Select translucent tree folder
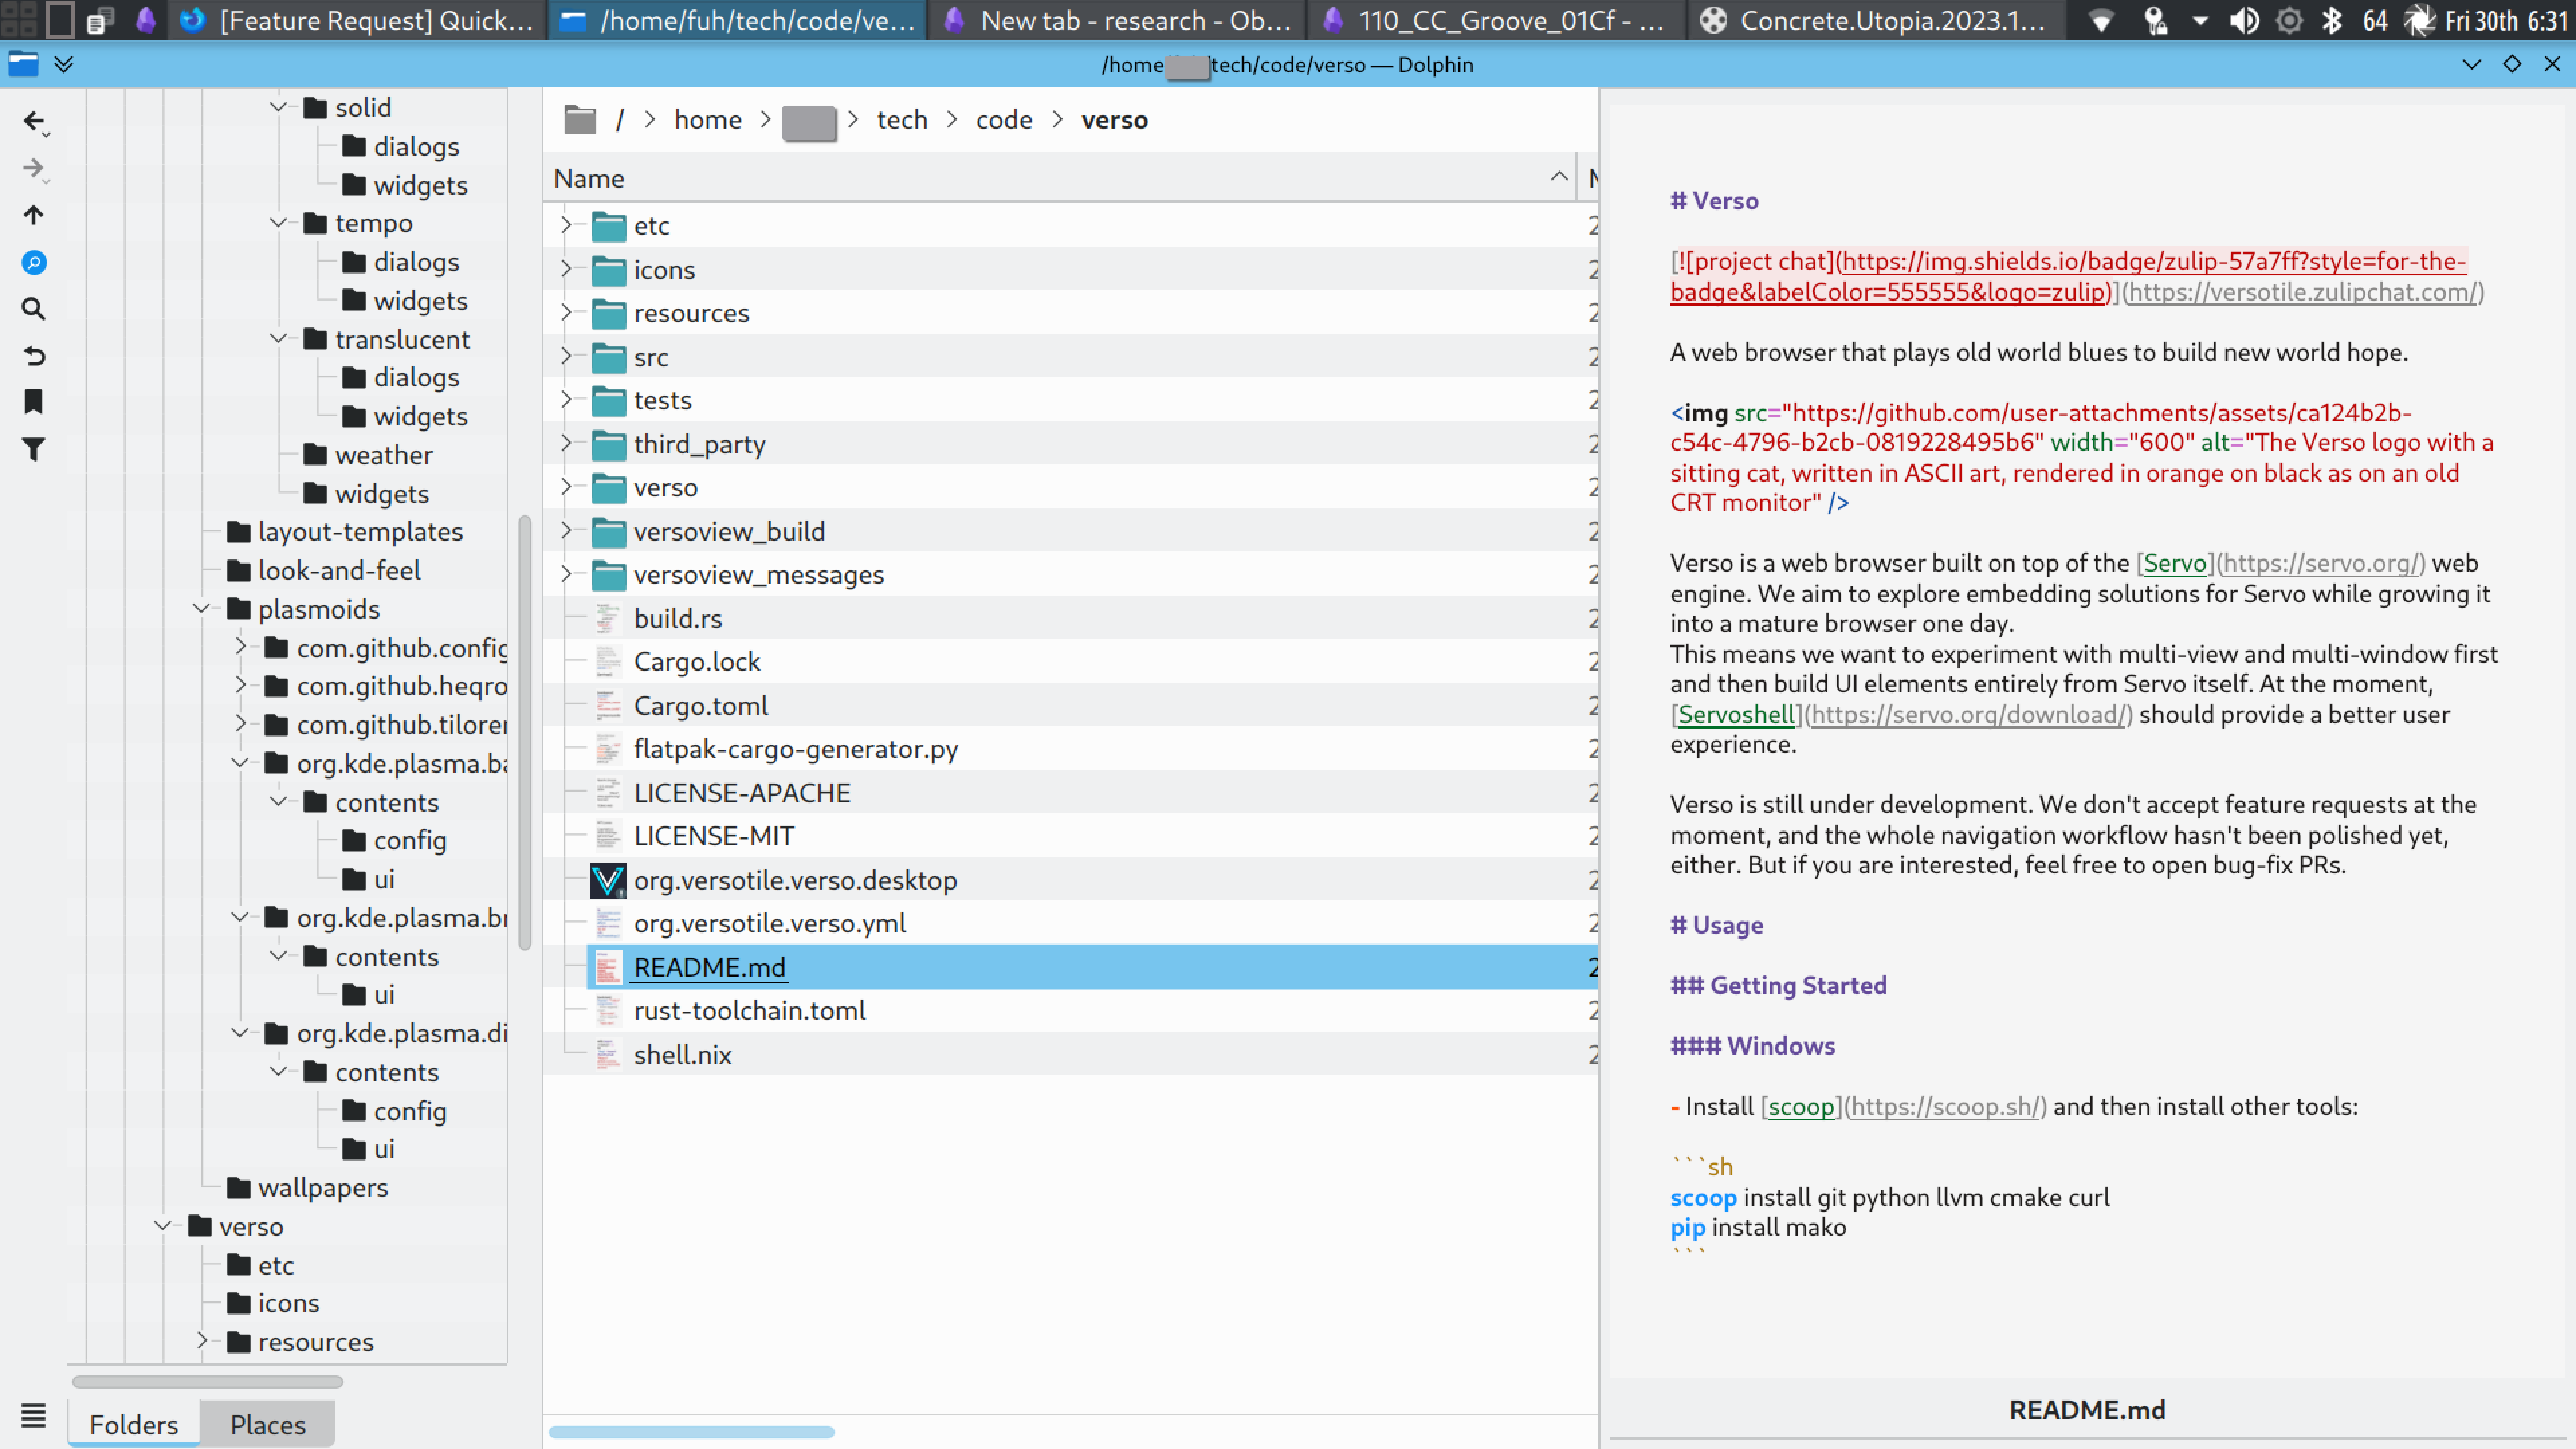This screenshot has width=2576, height=1449. click(x=402, y=339)
